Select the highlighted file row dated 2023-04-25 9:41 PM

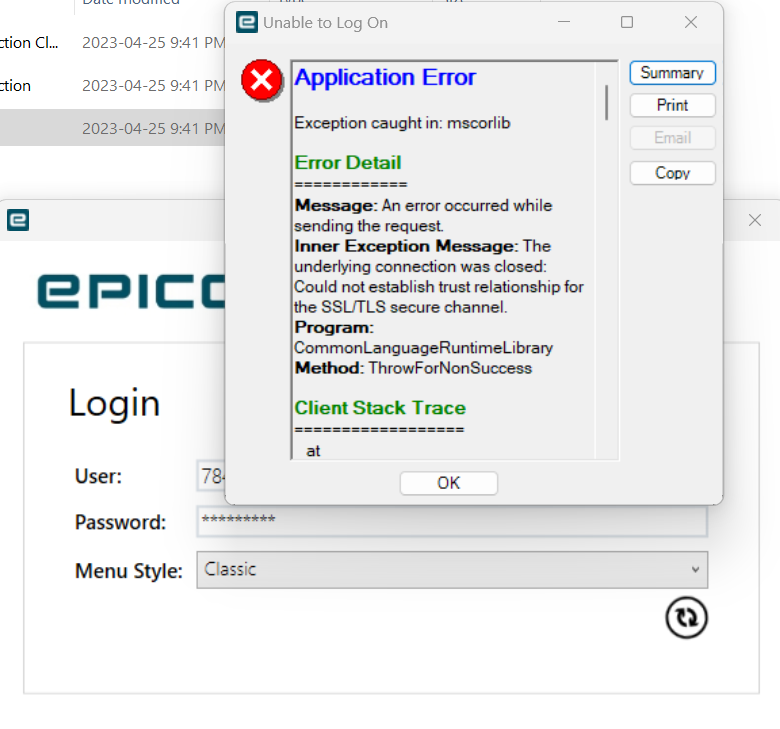(x=112, y=128)
